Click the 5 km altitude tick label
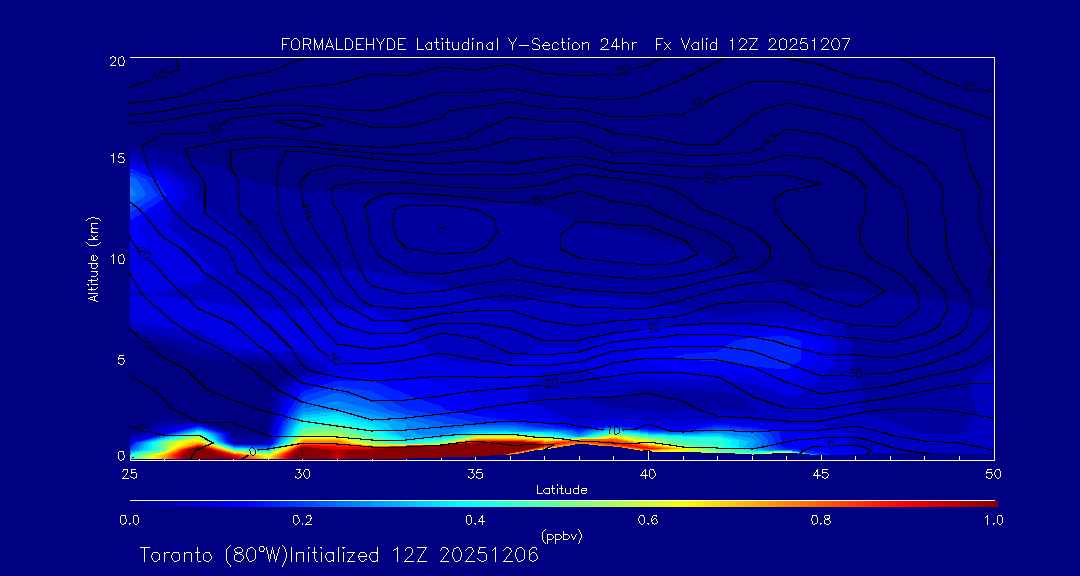This screenshot has height=576, width=1080. tap(119, 357)
